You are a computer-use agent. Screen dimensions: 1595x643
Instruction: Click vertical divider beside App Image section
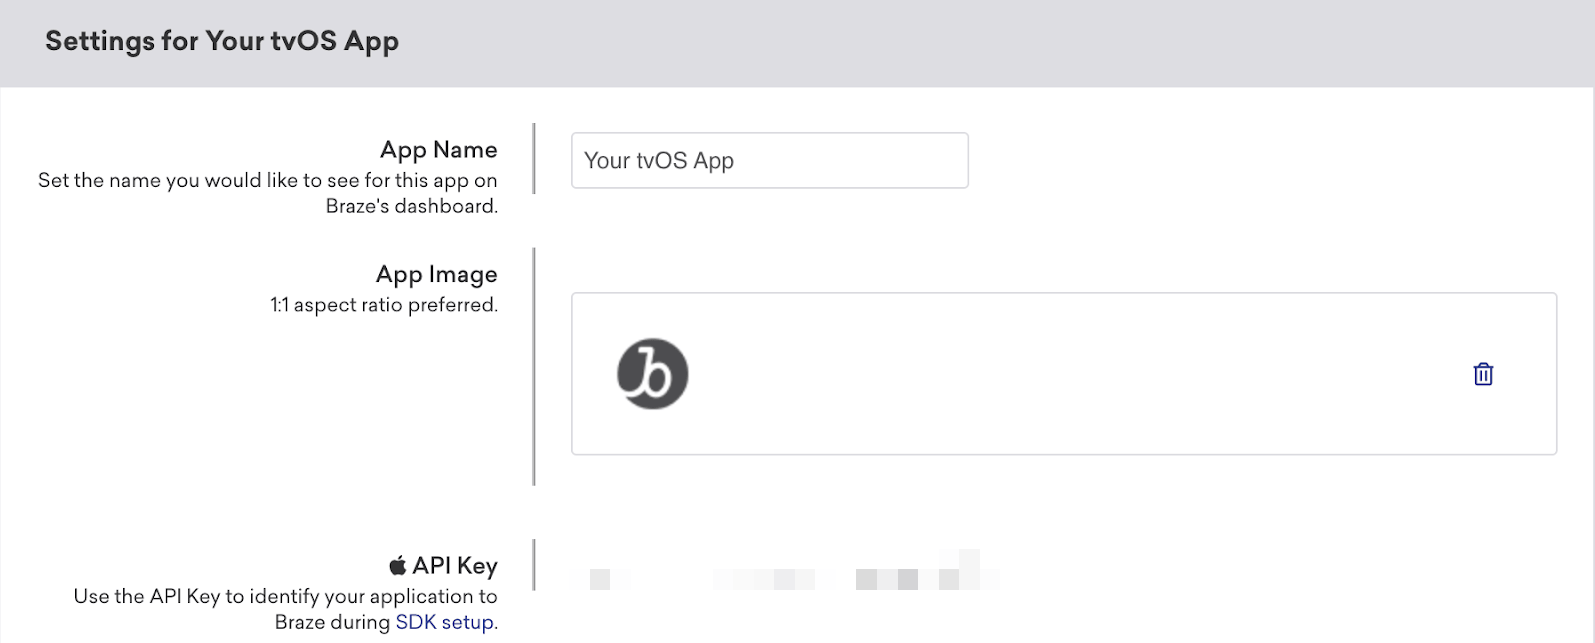(x=534, y=366)
